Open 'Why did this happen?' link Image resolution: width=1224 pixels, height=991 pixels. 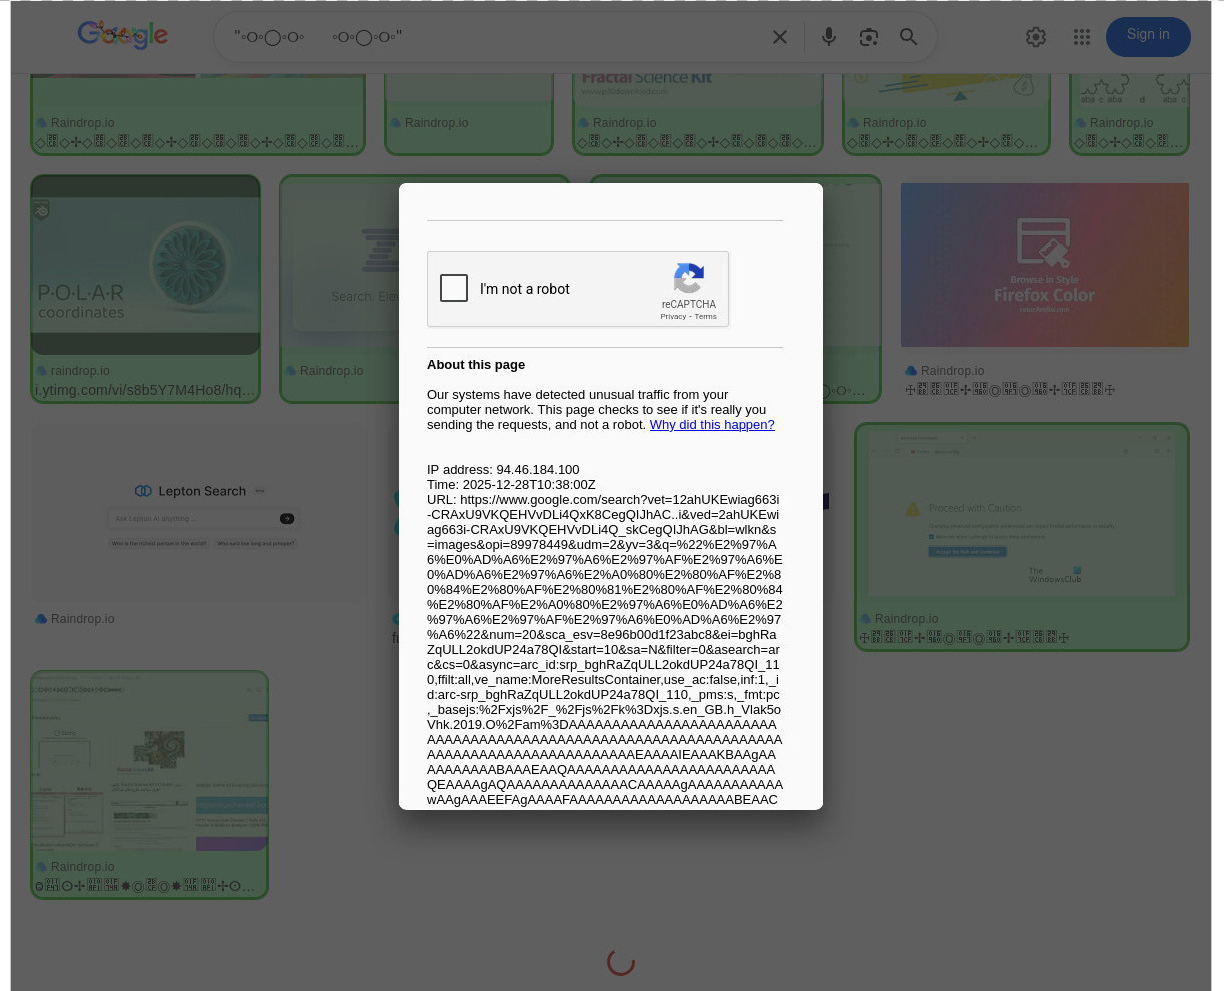point(711,425)
